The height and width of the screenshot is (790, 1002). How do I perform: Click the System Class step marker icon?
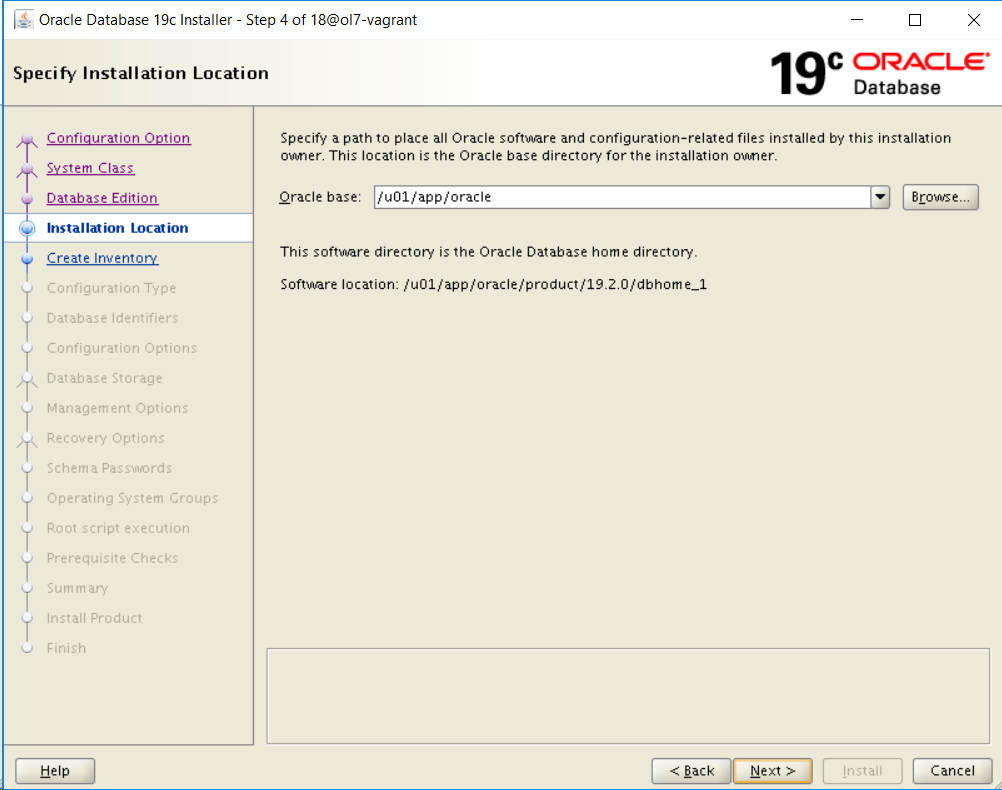coord(27,169)
